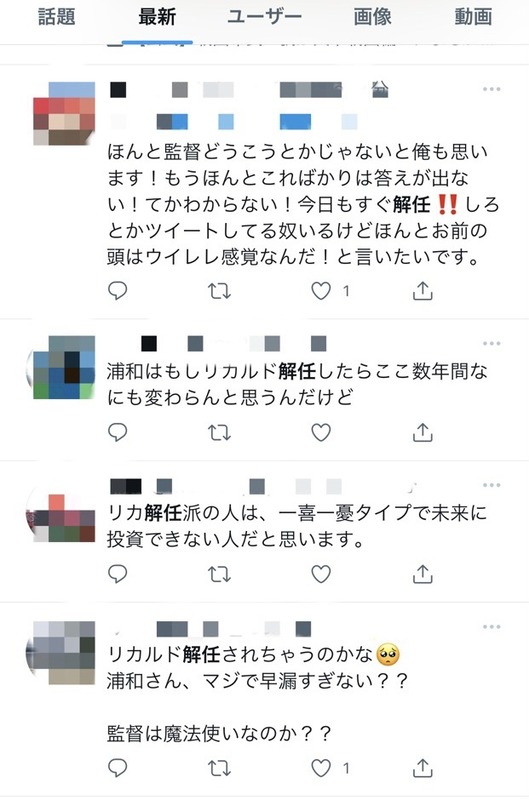Switch to the 画像 tab
Image resolution: width=529 pixels, height=800 pixels.
pyautogui.click(x=372, y=17)
